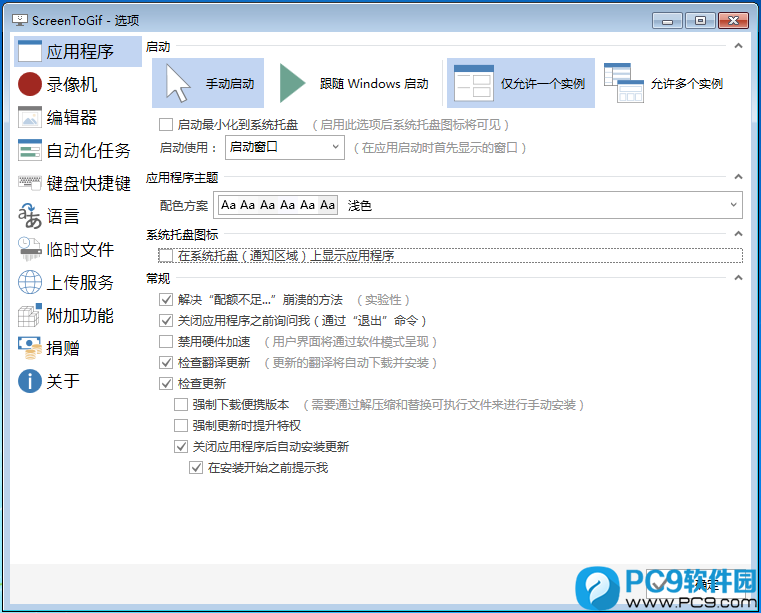761x613 pixels.
Task: Select the 捐赠 donate icon
Action: coord(30,348)
